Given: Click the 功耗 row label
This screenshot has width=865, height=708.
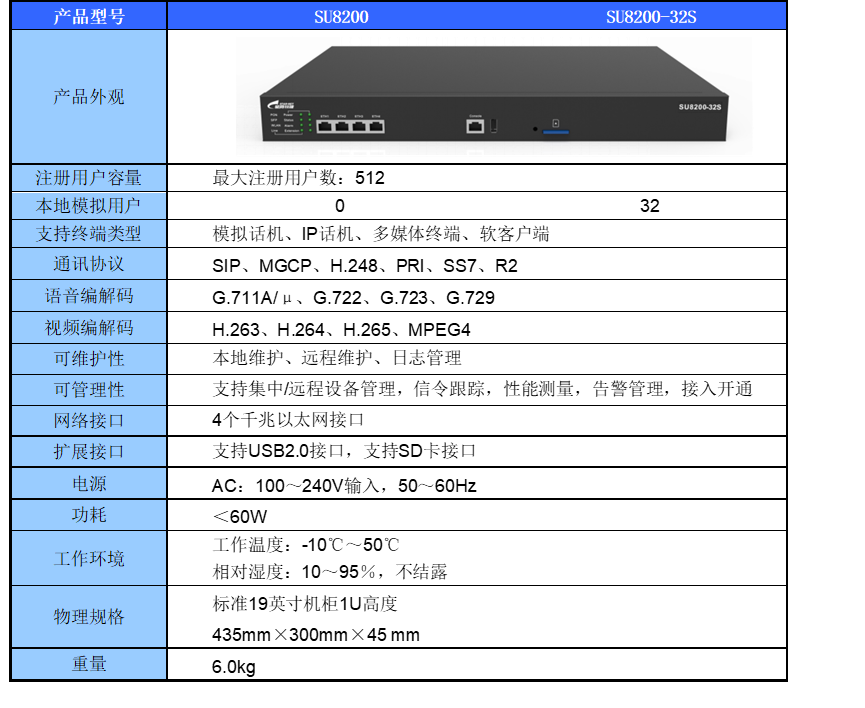Looking at the screenshot, I should (89, 515).
